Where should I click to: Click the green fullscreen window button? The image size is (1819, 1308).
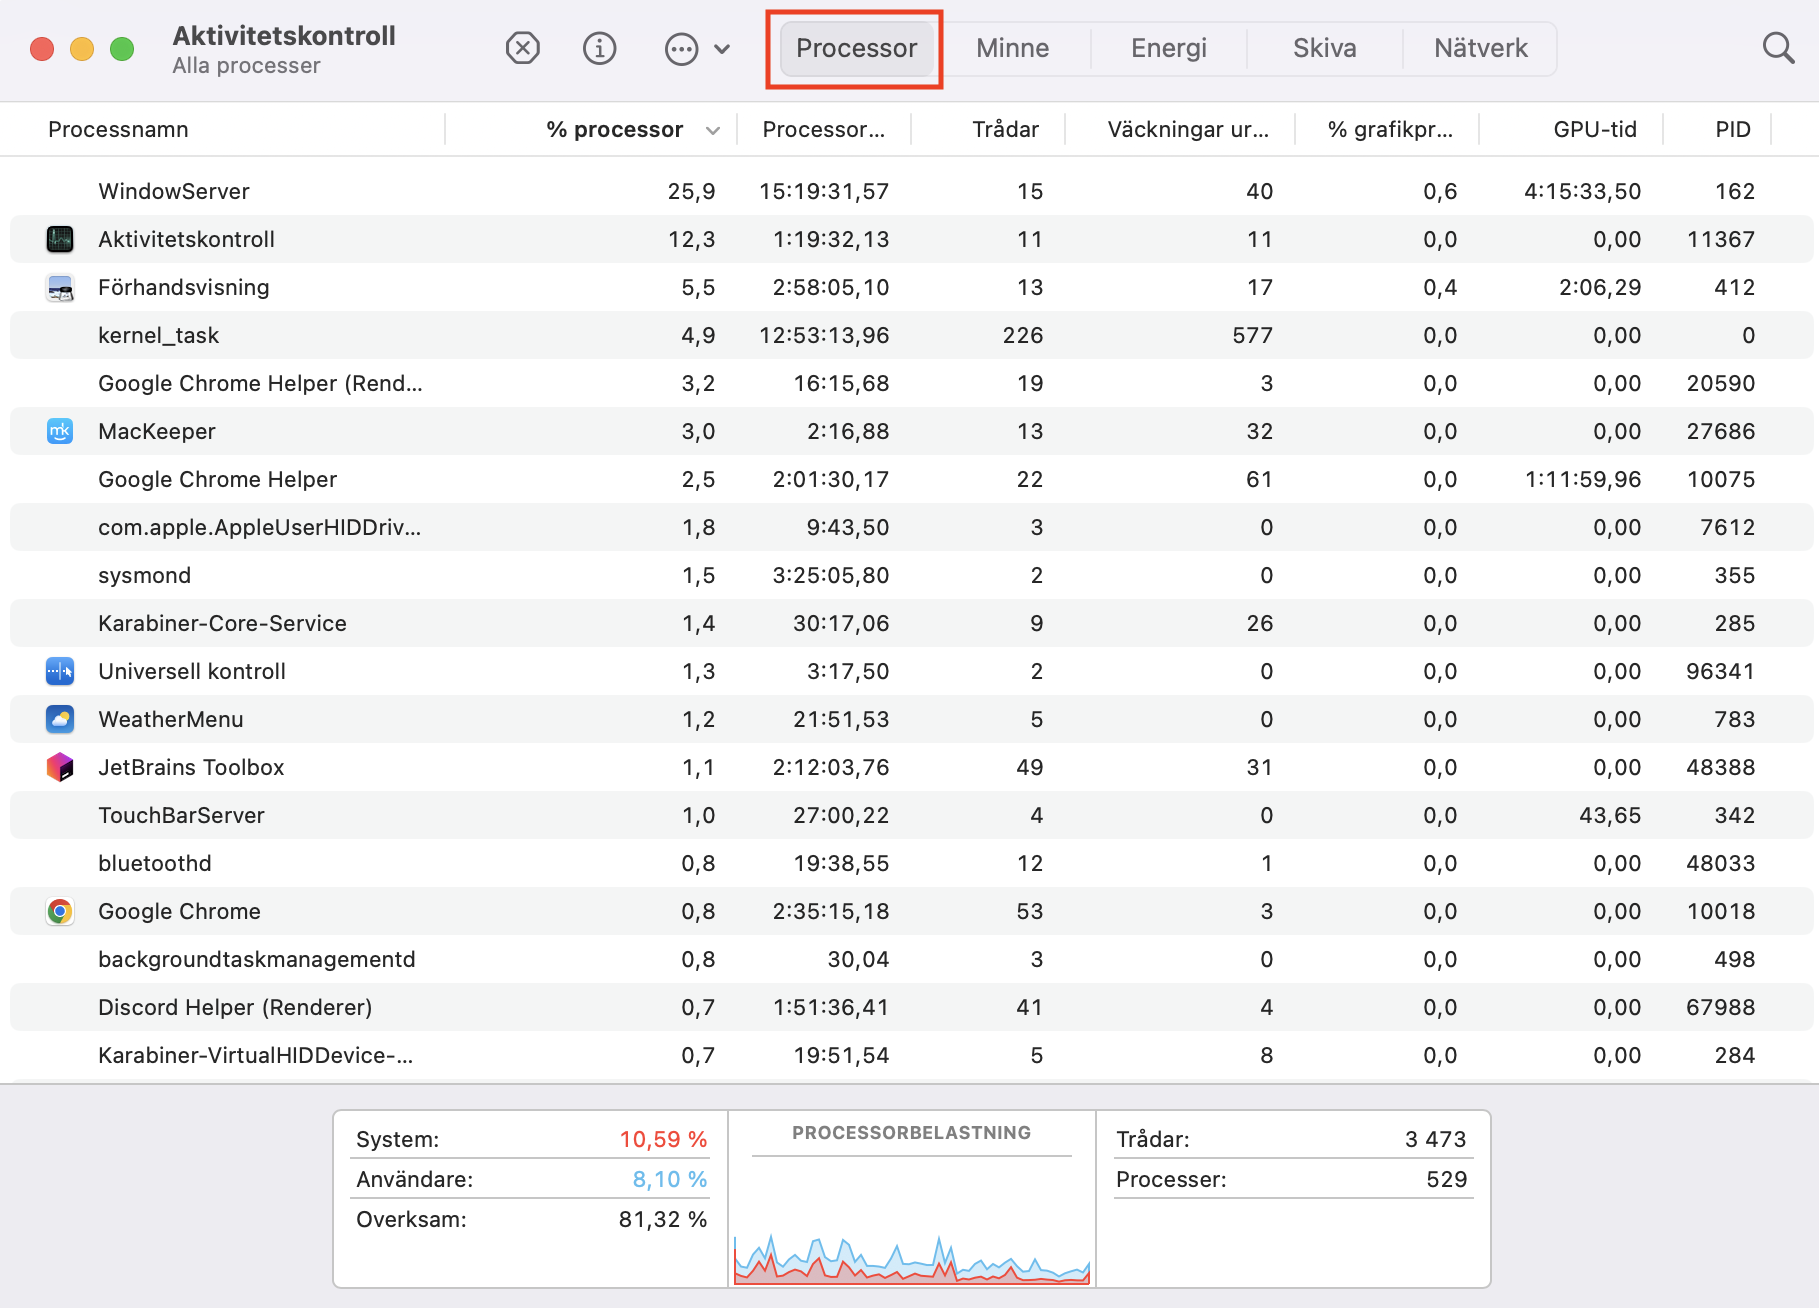122,48
